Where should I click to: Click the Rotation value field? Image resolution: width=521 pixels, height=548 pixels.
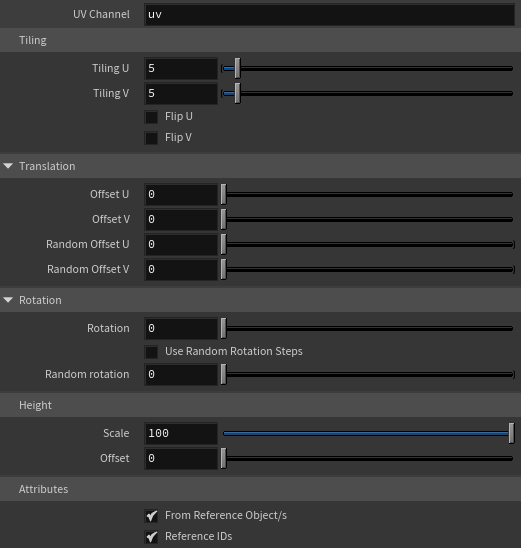(181, 329)
